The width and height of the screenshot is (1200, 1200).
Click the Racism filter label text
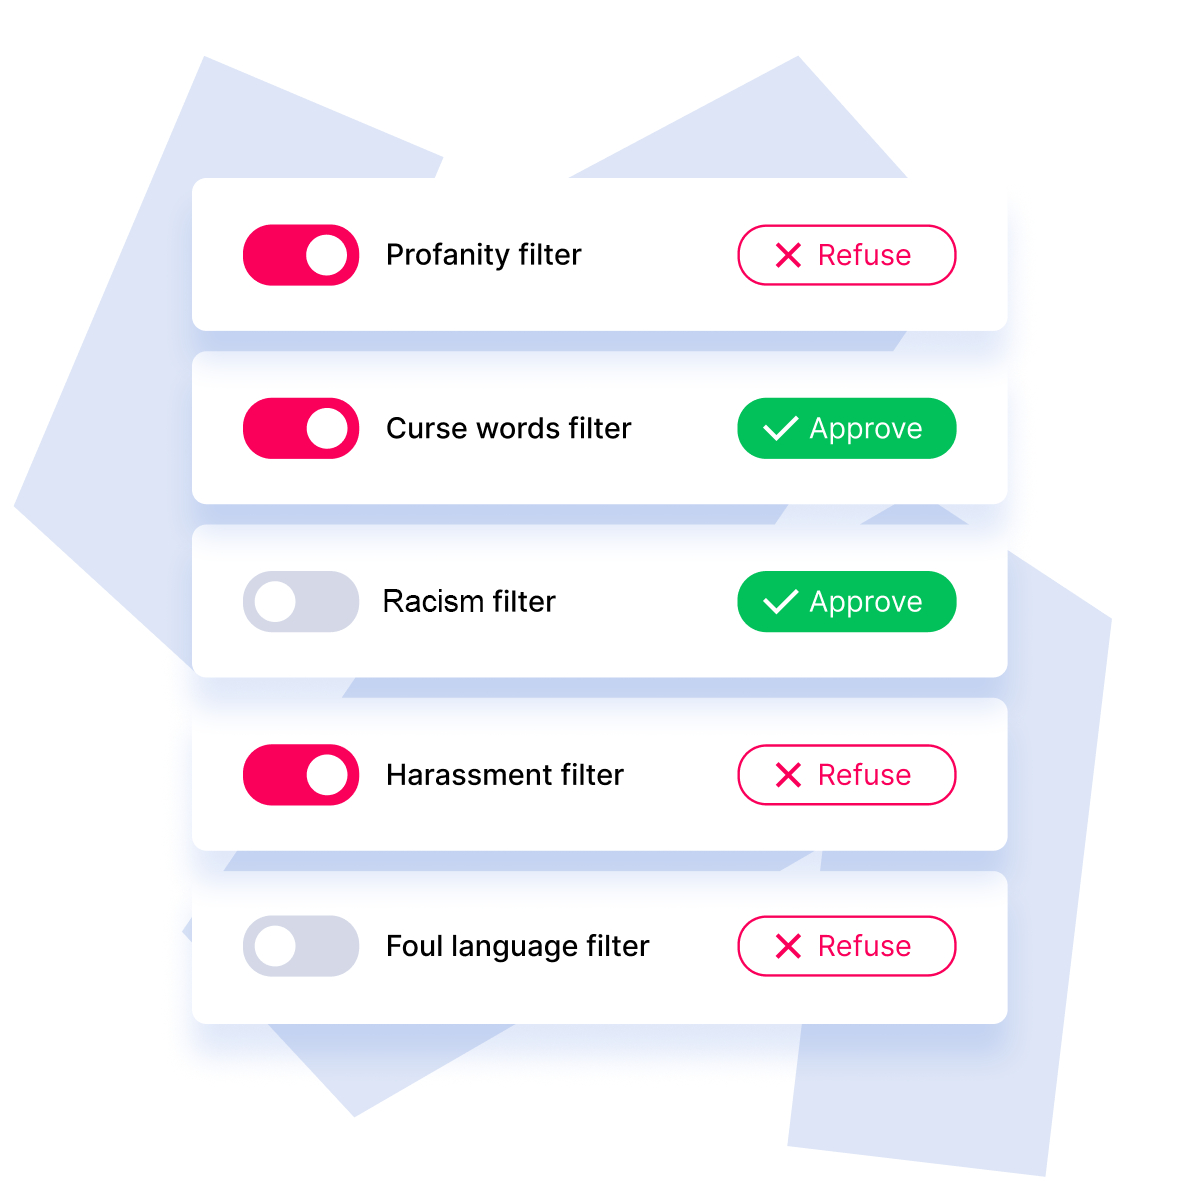(469, 601)
